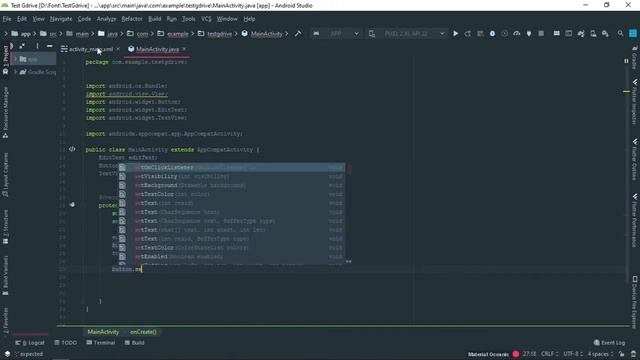The height and width of the screenshot is (360, 640).
Task: Select setOnClickListener completion suggestion
Action: point(232,167)
